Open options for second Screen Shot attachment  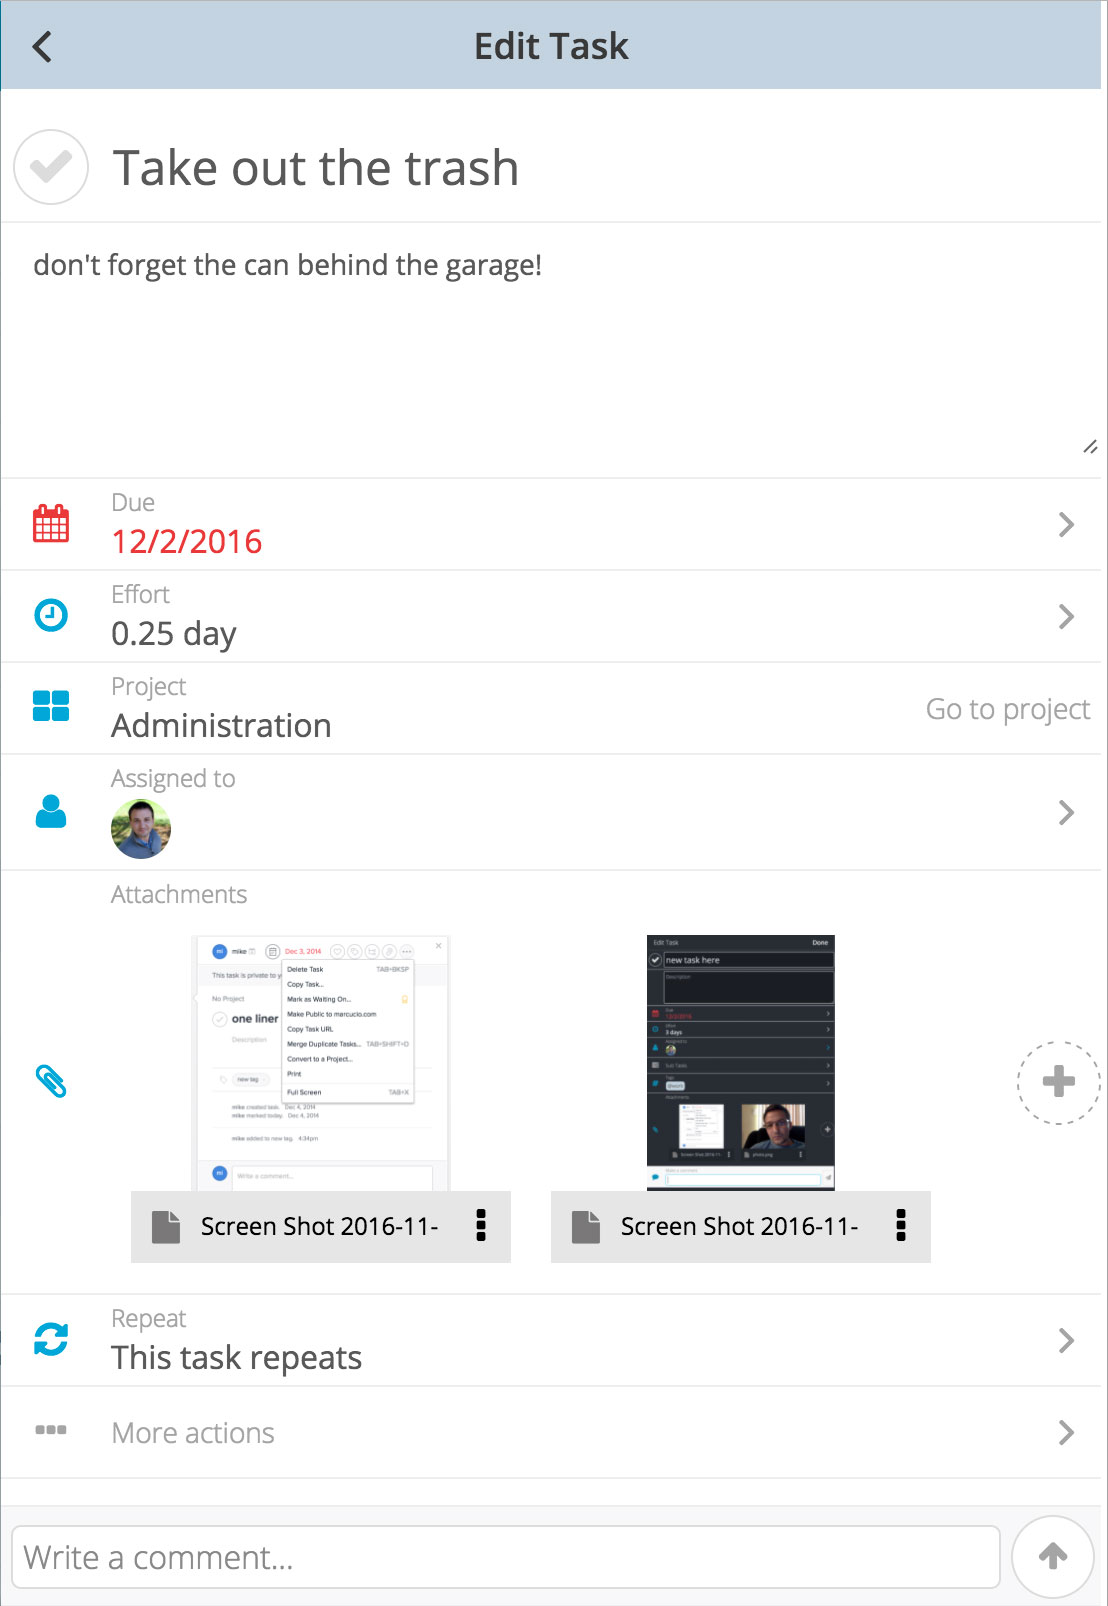pyautogui.click(x=901, y=1225)
